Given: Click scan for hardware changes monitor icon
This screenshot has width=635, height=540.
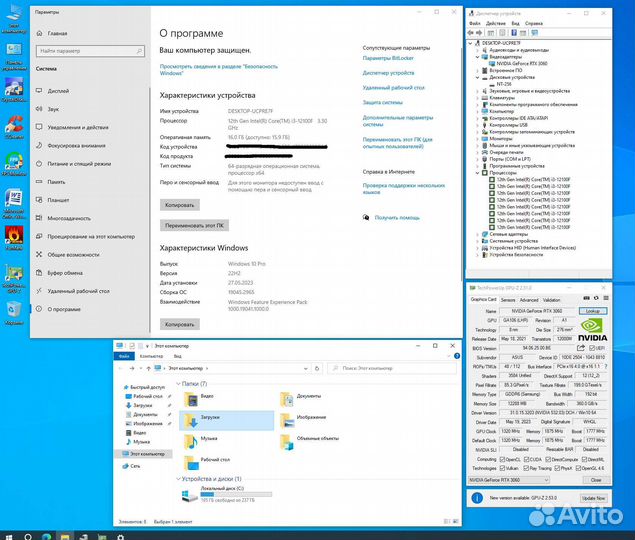Looking at the screenshot, I should point(535,33).
